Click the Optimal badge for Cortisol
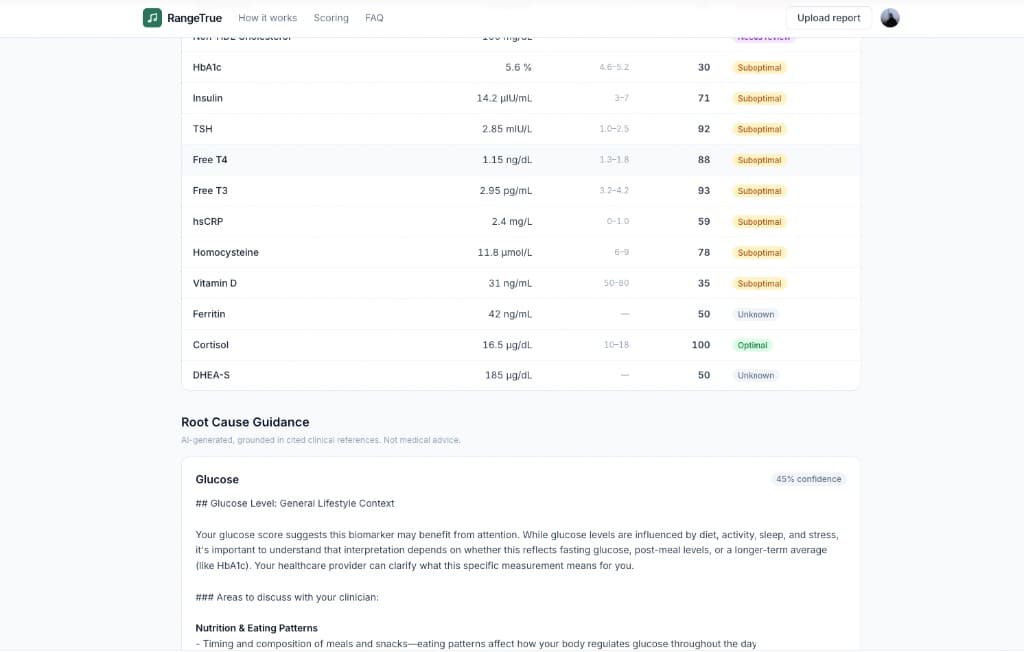The height and width of the screenshot is (652, 1024). (752, 345)
